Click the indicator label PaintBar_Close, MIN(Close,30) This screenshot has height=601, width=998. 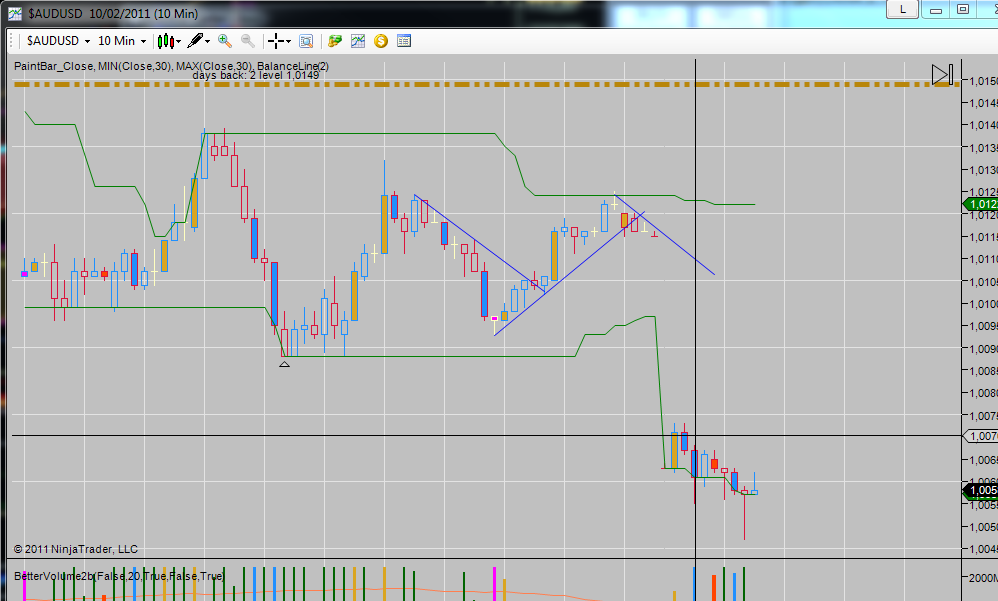pos(93,66)
